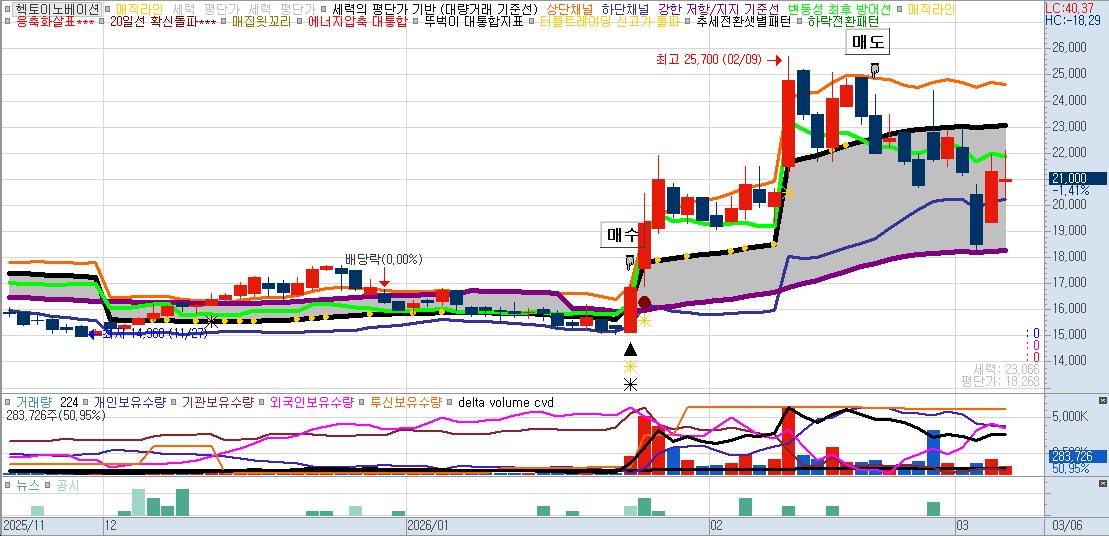Click the hand pointer under 매수 label
The width and height of the screenshot is (1109, 536).
pyautogui.click(x=629, y=262)
